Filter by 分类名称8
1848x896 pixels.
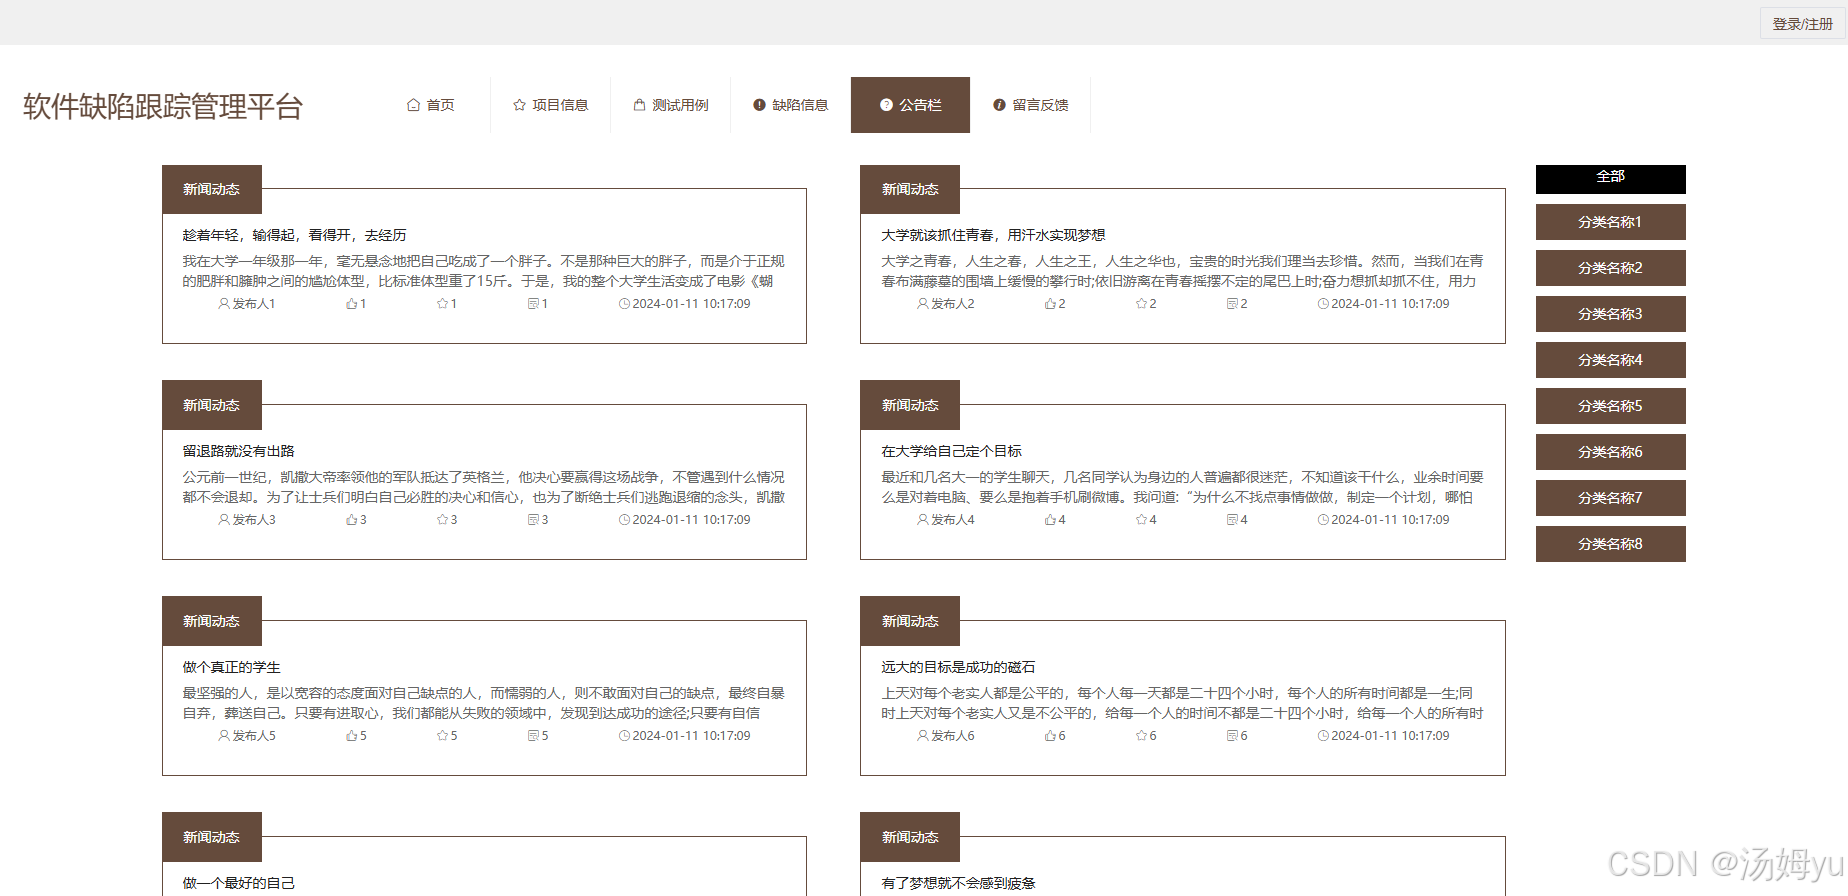pyautogui.click(x=1611, y=544)
